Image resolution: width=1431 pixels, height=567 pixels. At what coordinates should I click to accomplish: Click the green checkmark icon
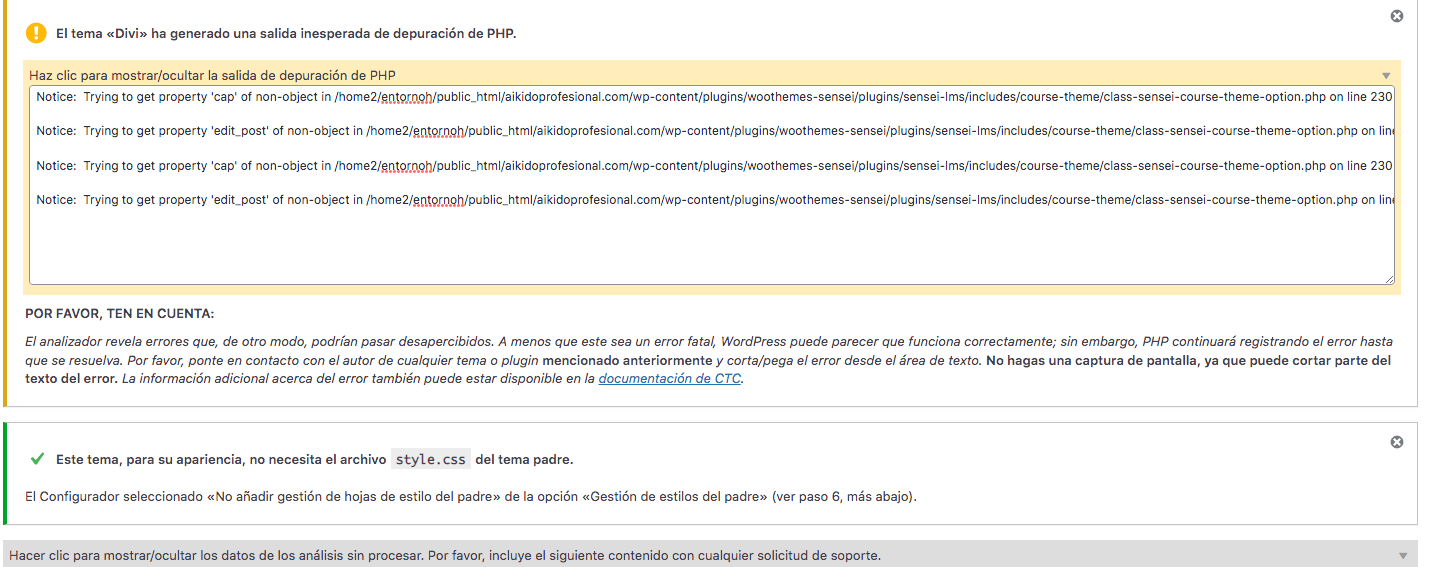pyautogui.click(x=37, y=459)
